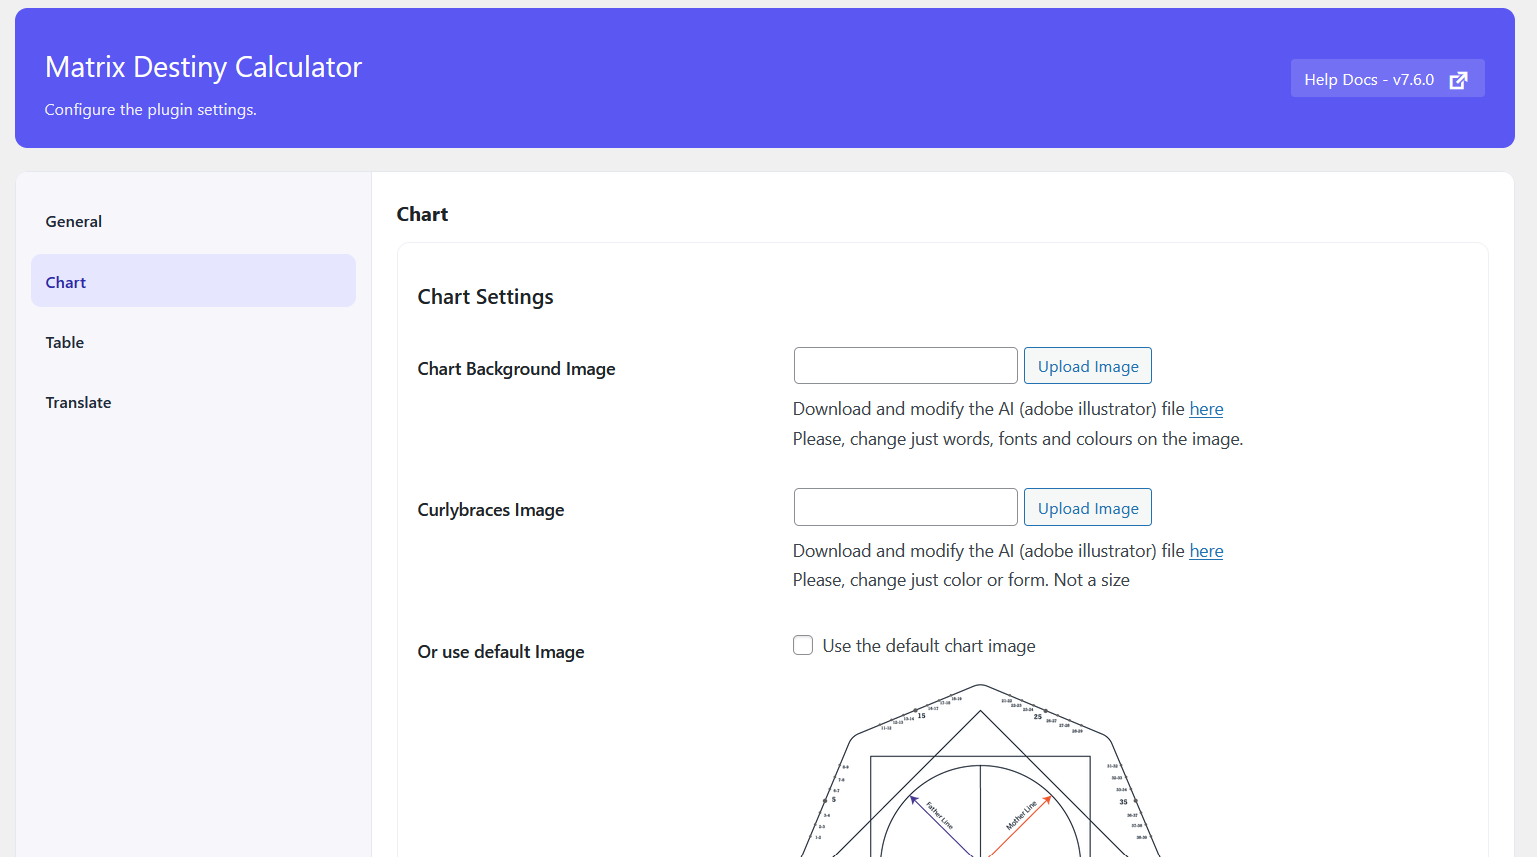The width and height of the screenshot is (1537, 857).
Task: Click the 'Chart Background Image' field label
Action: click(x=516, y=369)
